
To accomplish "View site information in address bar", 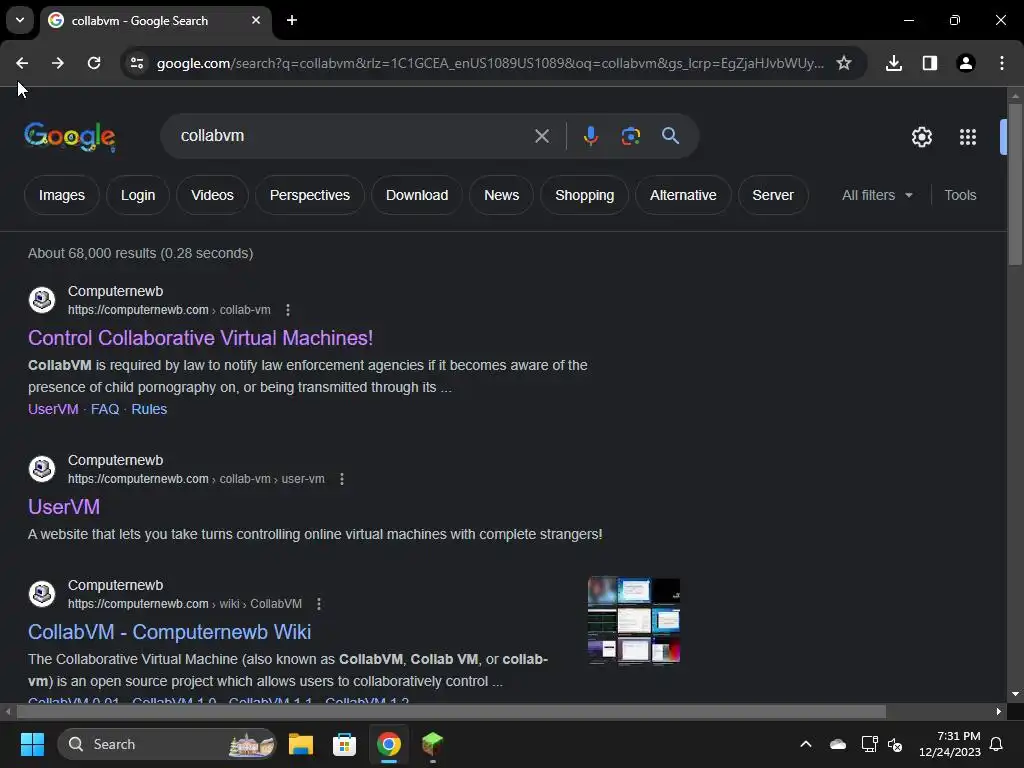I will [137, 63].
